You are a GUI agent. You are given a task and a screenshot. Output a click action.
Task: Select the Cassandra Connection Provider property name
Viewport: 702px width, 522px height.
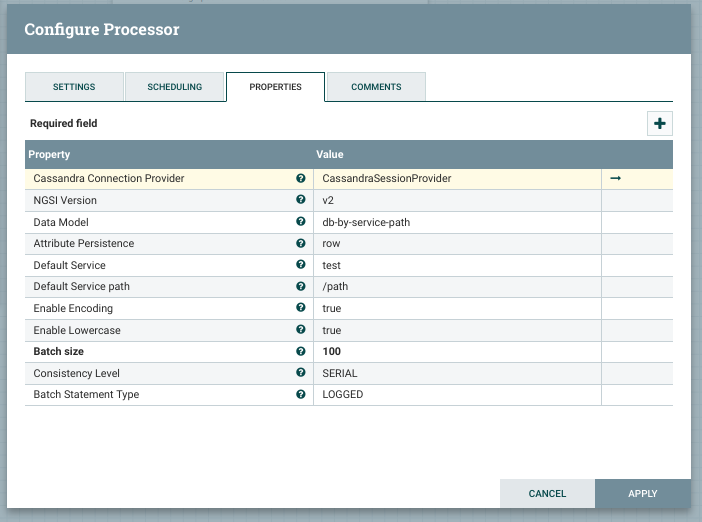click(x=109, y=179)
